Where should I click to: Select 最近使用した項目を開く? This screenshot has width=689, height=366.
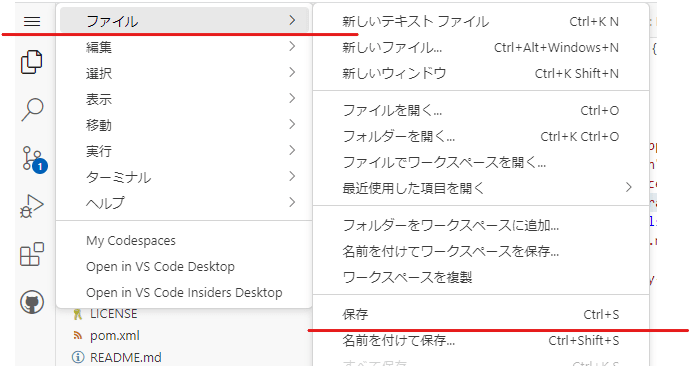click(x=481, y=188)
